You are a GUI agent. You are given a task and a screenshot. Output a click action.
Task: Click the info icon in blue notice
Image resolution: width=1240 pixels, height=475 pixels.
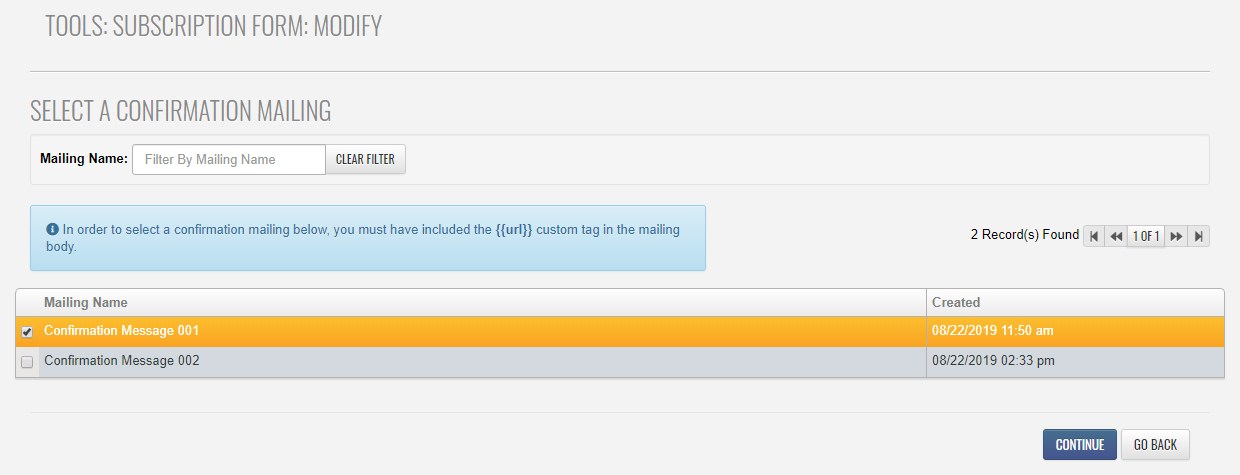[x=52, y=229]
